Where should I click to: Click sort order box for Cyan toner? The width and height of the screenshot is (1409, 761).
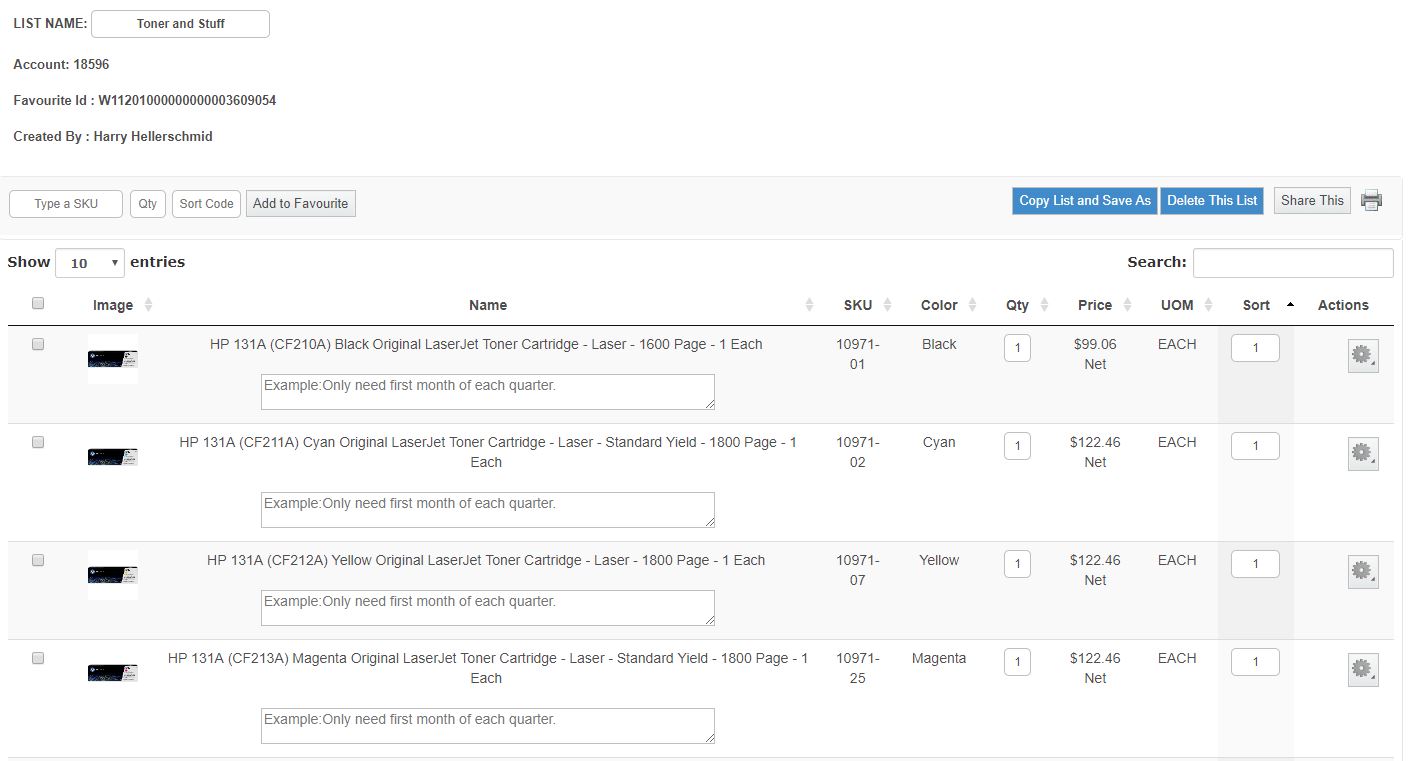(x=1255, y=446)
